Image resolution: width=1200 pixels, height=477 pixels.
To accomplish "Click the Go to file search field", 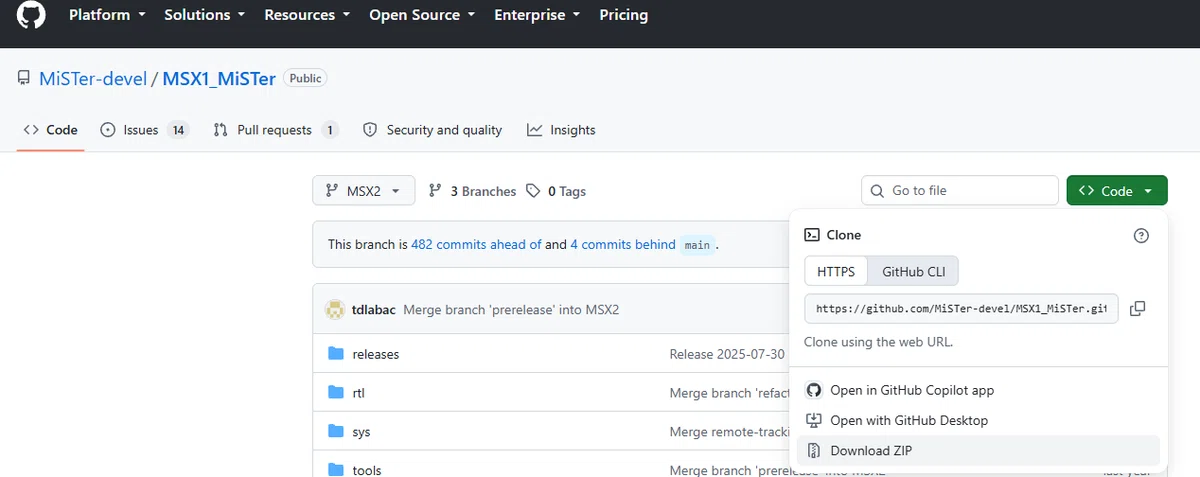I will (x=960, y=191).
